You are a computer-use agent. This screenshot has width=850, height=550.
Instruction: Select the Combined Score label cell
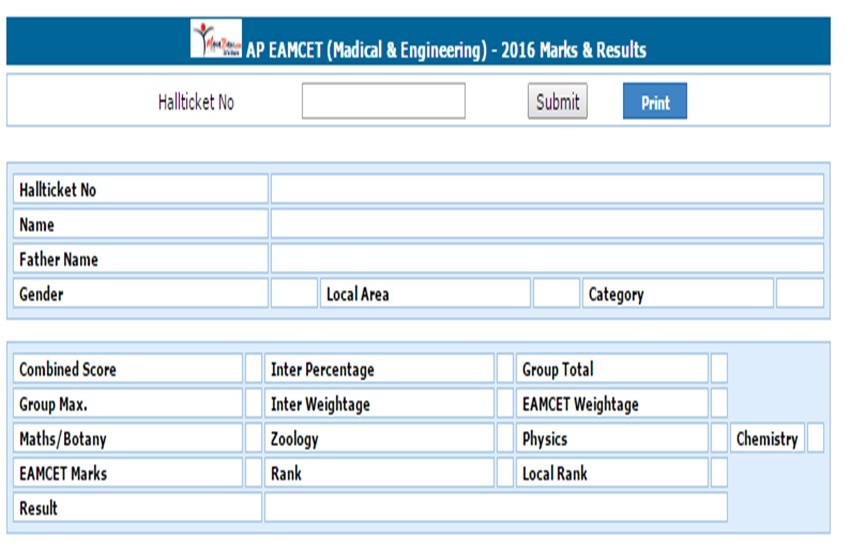(x=127, y=369)
